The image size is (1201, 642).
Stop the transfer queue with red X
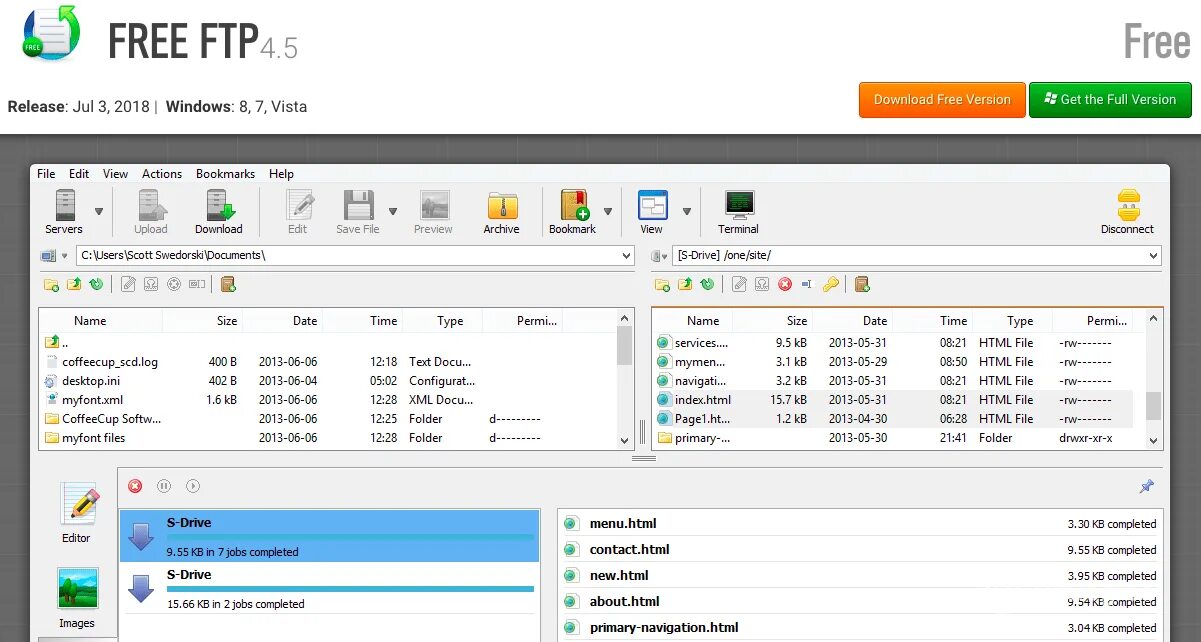tap(135, 486)
